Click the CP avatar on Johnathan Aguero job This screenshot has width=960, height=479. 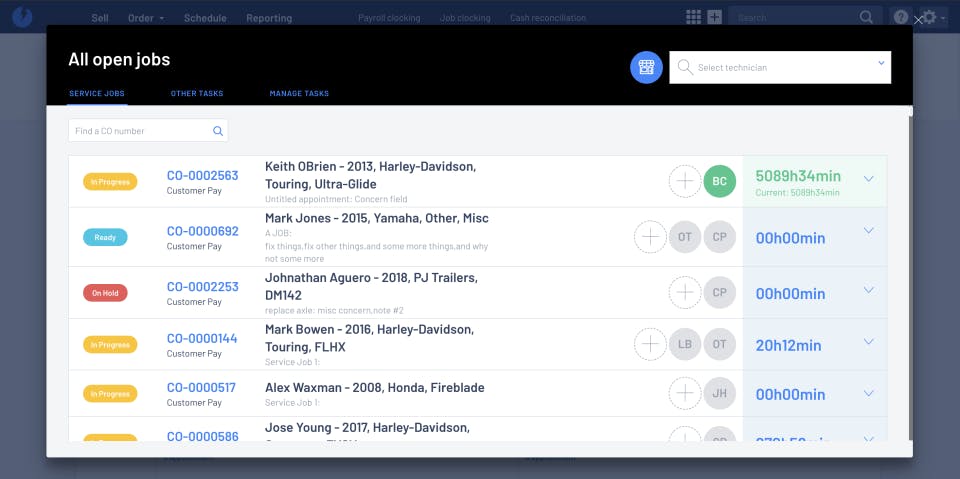[719, 293]
